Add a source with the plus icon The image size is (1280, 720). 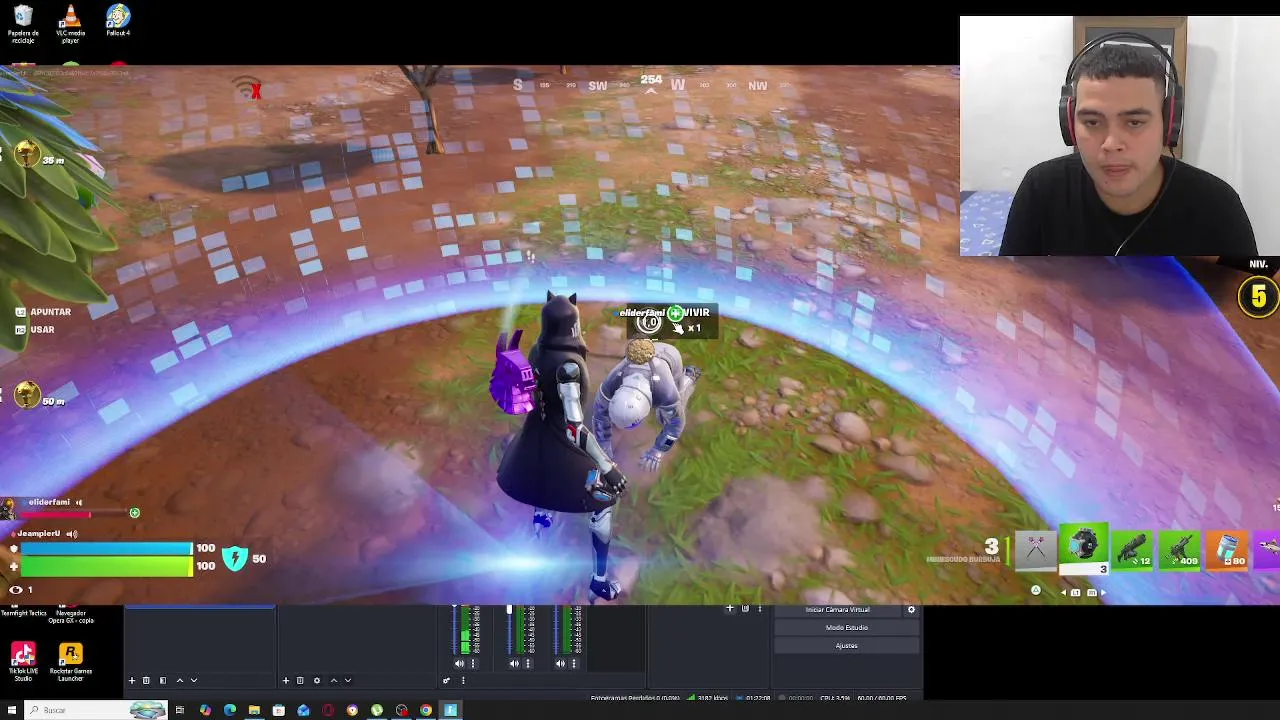pyautogui.click(x=285, y=680)
